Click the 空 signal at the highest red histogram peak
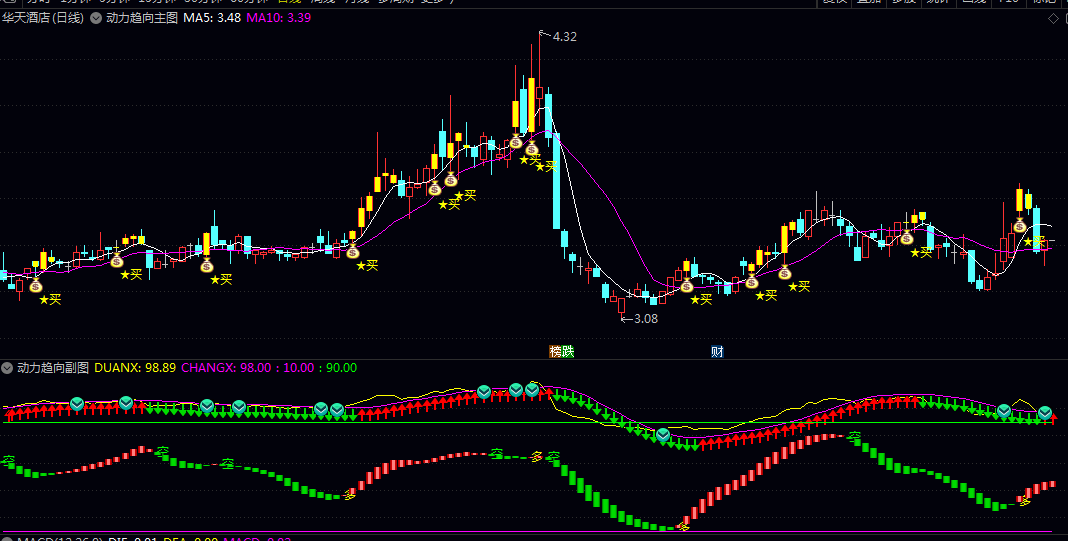Image resolution: width=1068 pixels, height=541 pixels. tap(854, 437)
